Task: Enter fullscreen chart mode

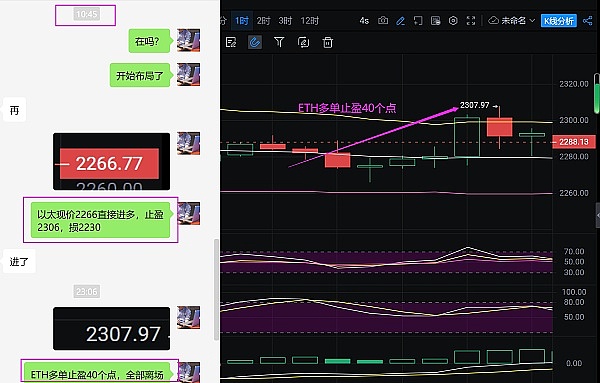Action: pyautogui.click(x=471, y=21)
